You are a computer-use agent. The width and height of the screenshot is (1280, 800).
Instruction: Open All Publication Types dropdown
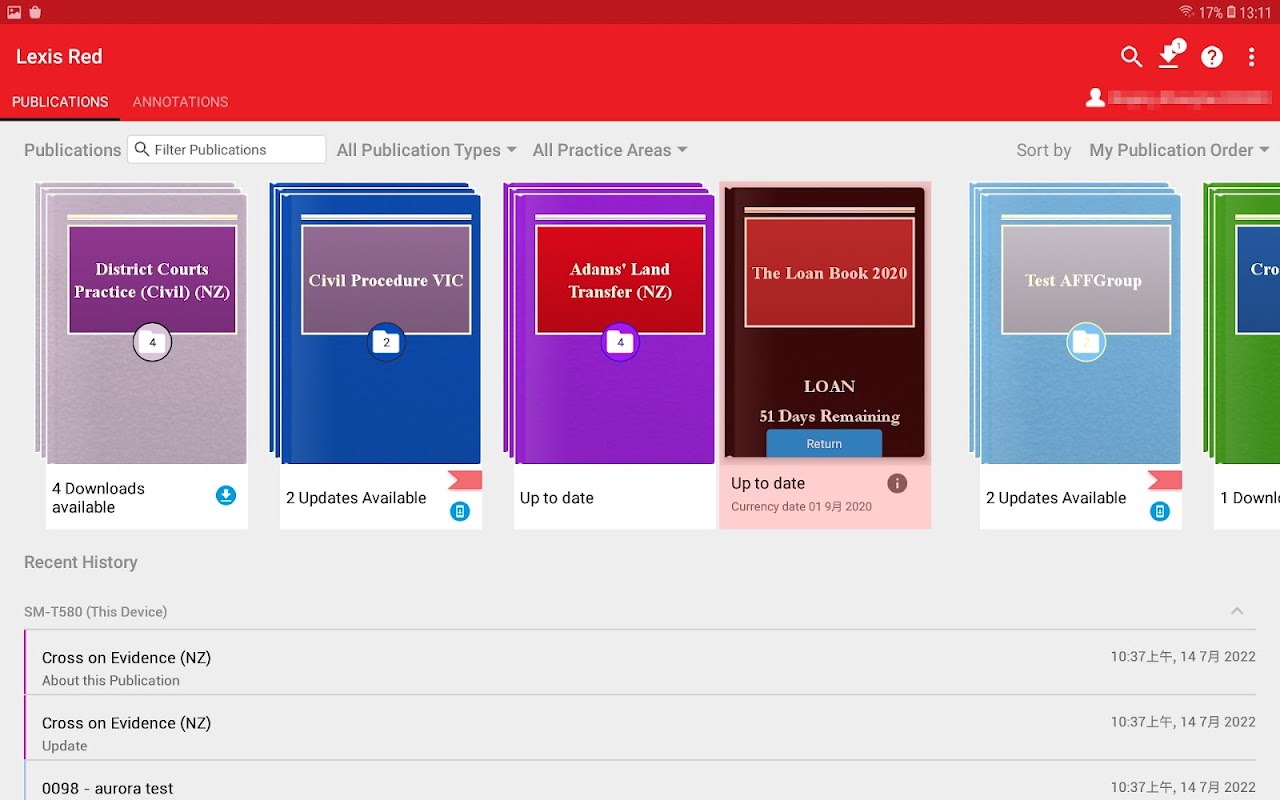click(427, 150)
